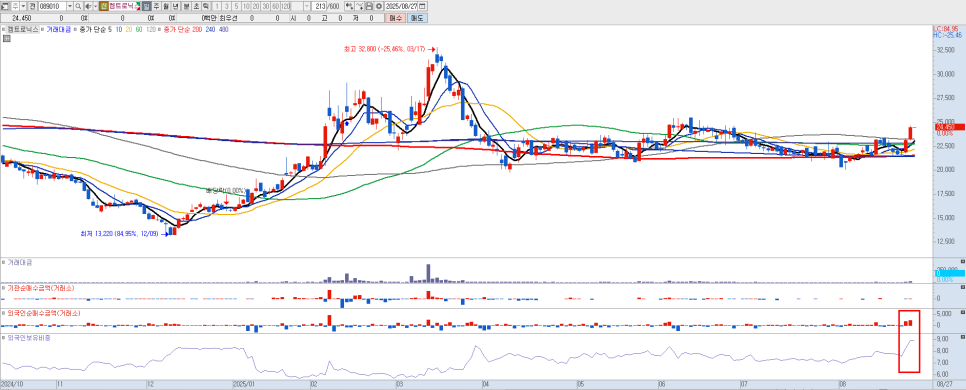Expand the minute interval dropdown after 120

pyautogui.click(x=307, y=6)
